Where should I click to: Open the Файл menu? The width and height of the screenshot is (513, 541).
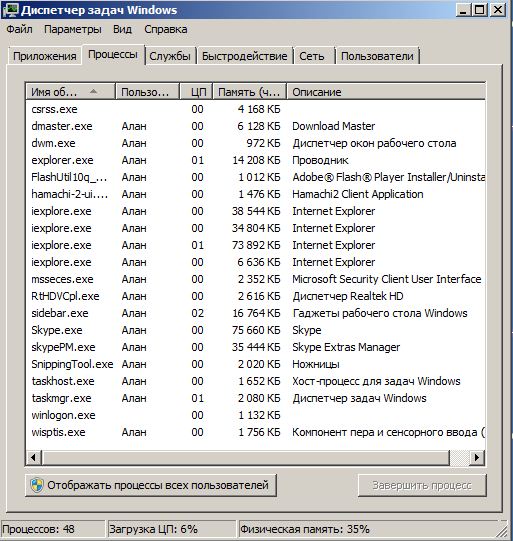(x=19, y=29)
